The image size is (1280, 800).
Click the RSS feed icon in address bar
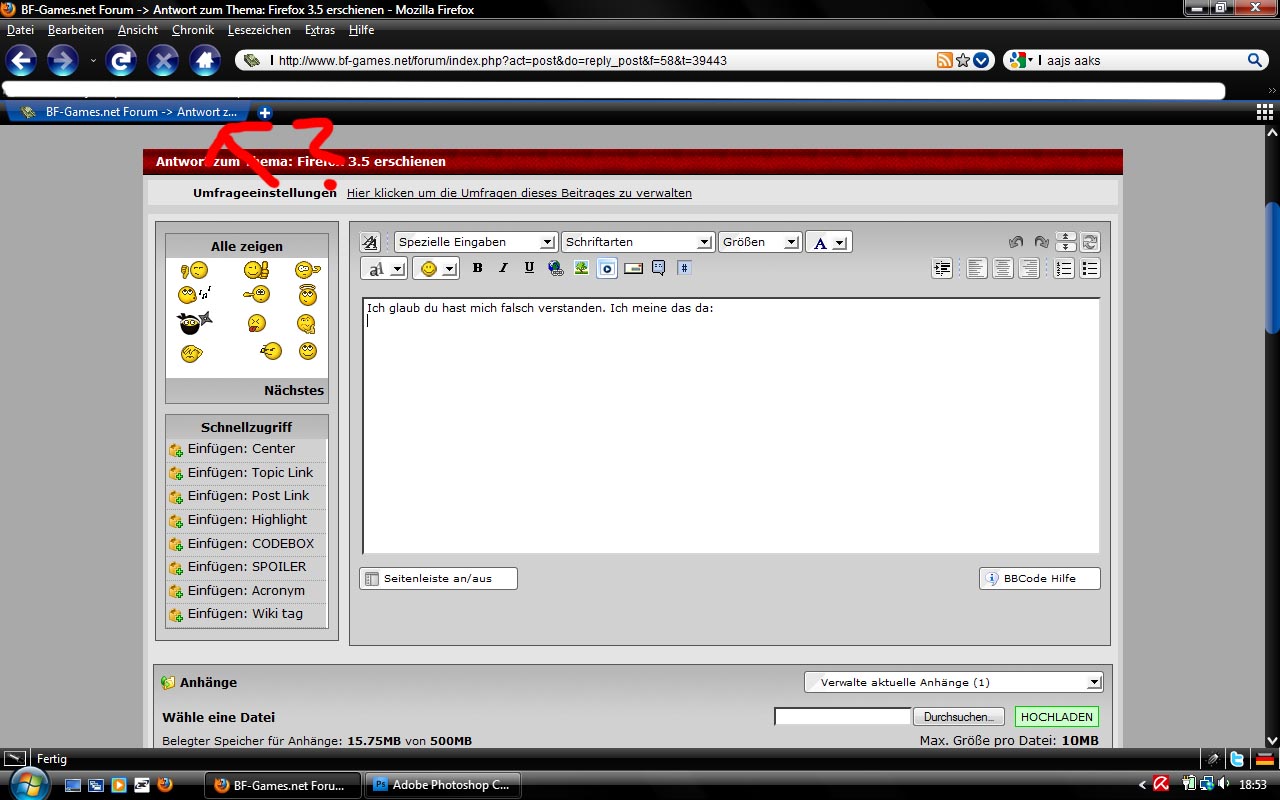point(945,60)
